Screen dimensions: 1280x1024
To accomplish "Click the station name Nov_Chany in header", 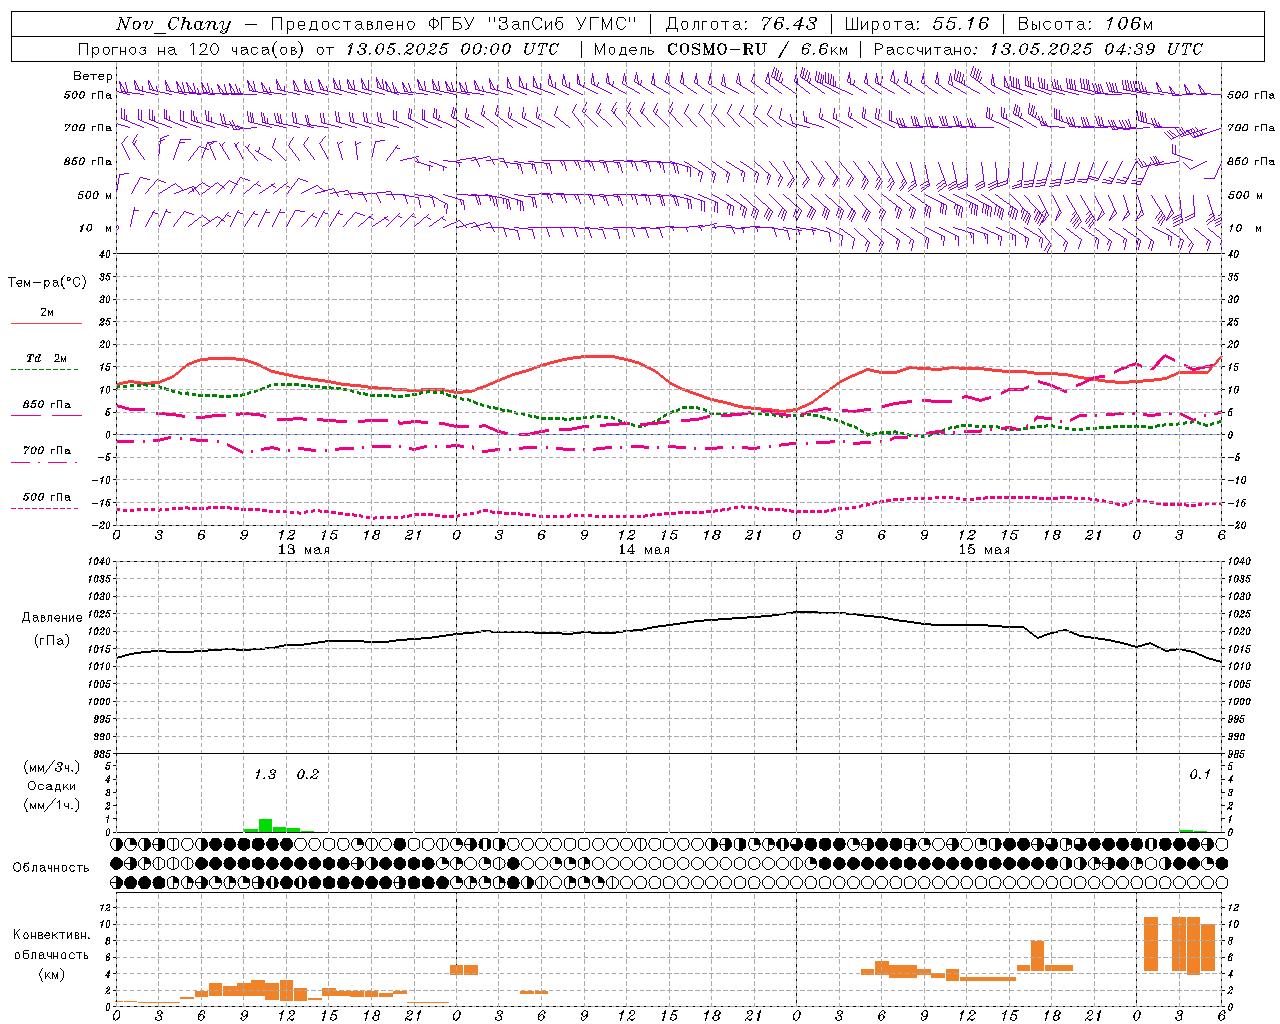I will pyautogui.click(x=173, y=24).
